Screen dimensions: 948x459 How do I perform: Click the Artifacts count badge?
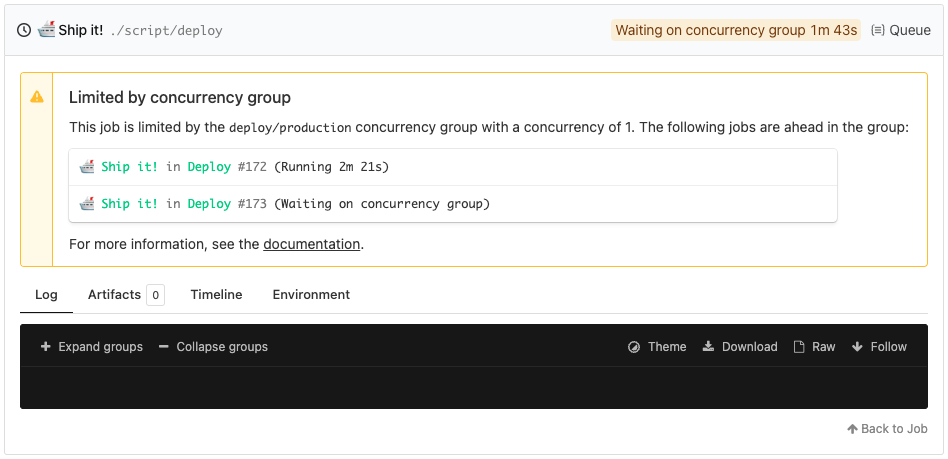pos(155,295)
